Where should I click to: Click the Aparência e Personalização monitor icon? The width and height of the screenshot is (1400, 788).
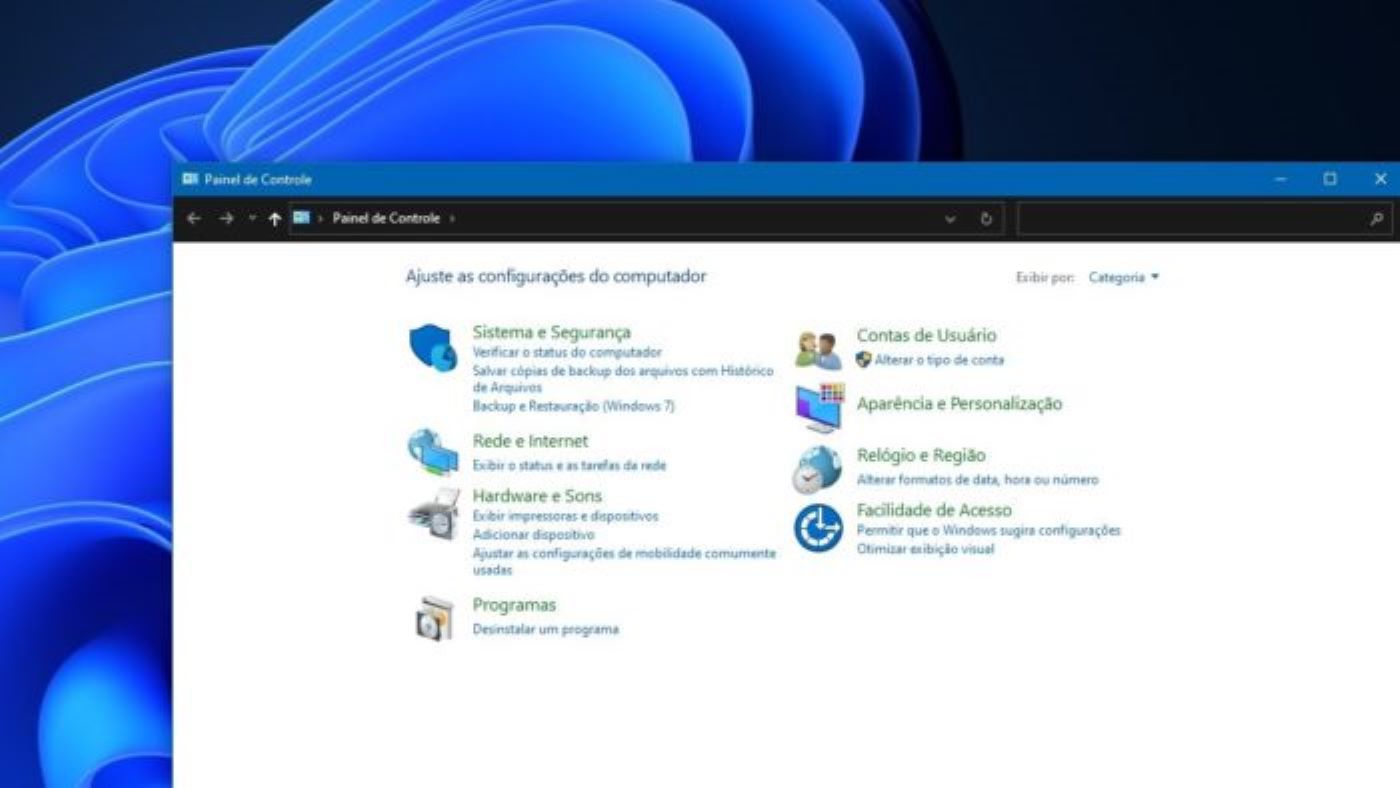point(820,407)
